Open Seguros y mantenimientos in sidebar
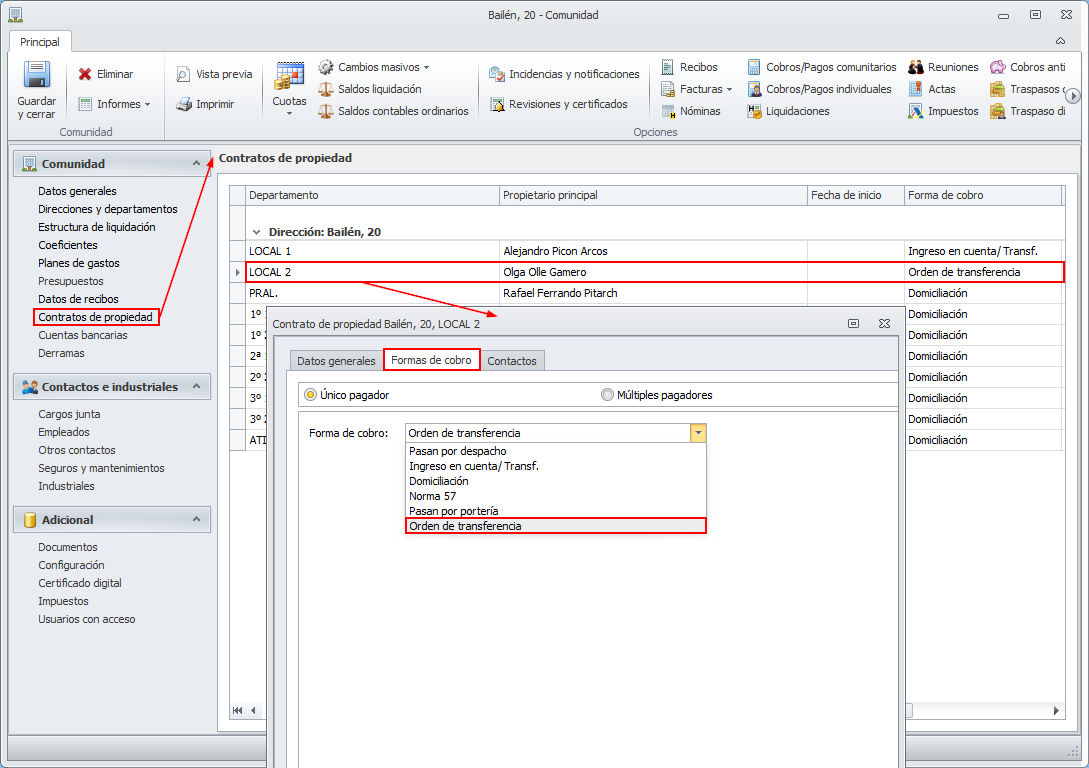1089x768 pixels. click(101, 468)
